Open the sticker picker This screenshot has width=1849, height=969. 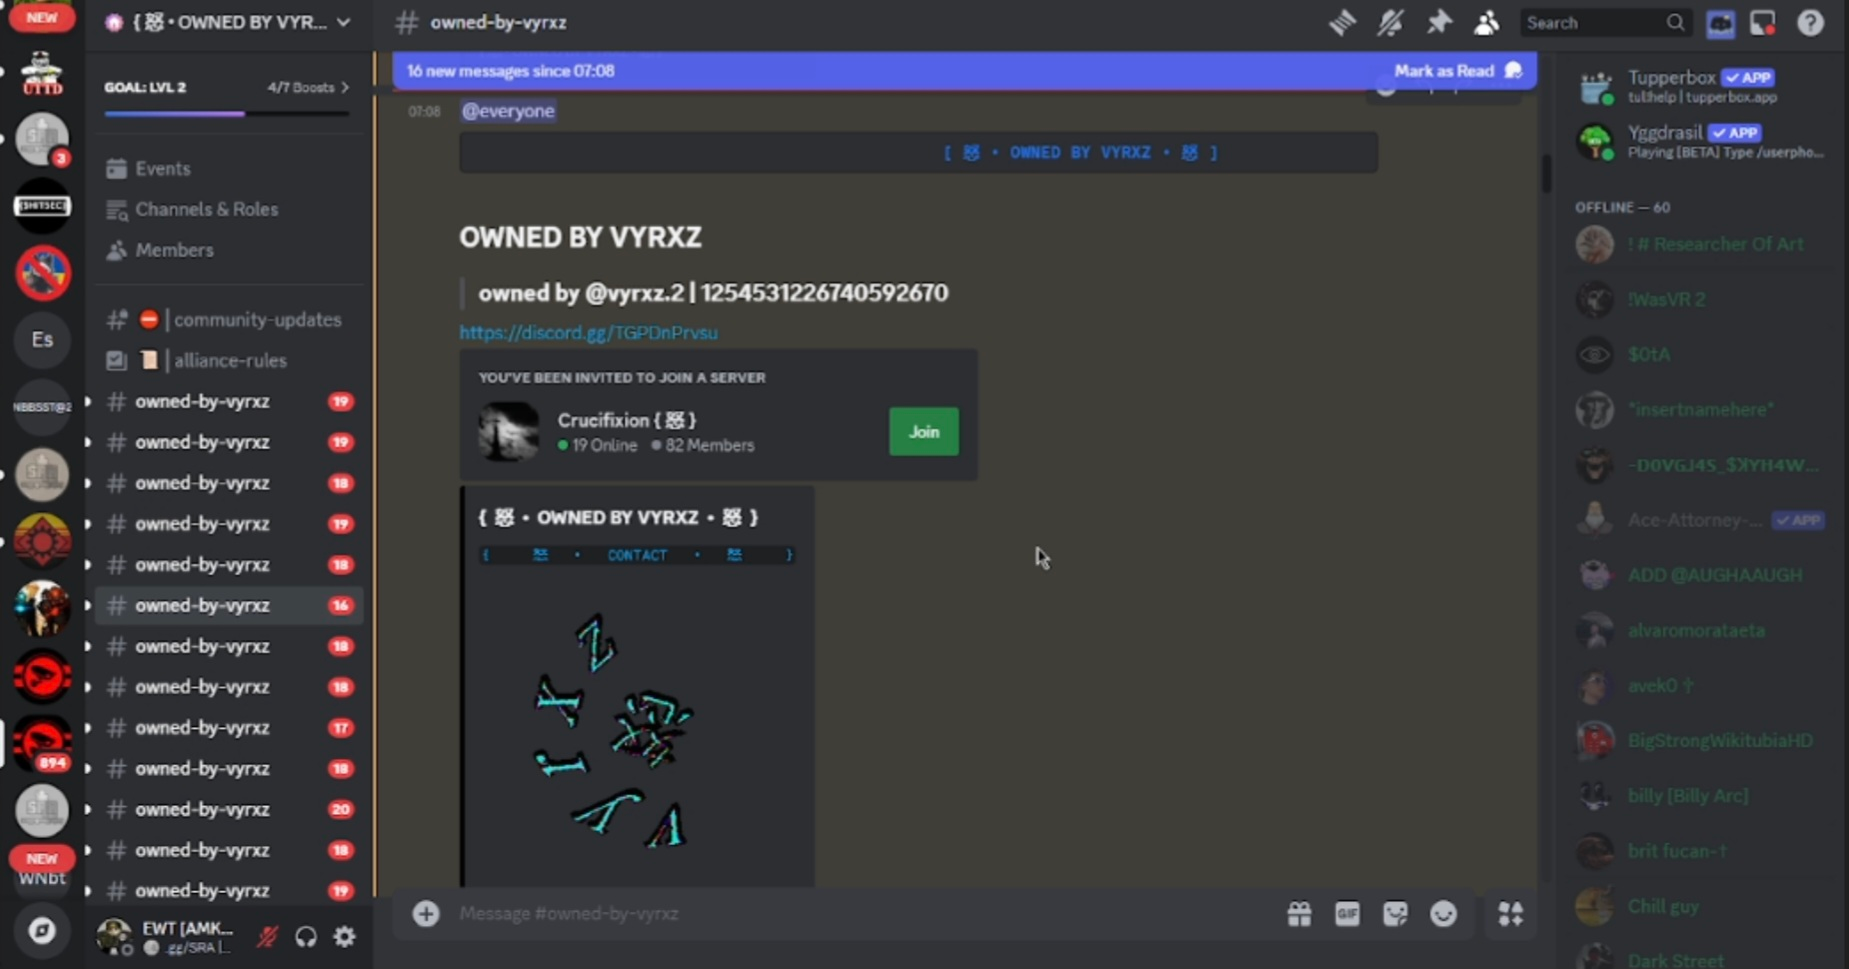[1395, 914]
